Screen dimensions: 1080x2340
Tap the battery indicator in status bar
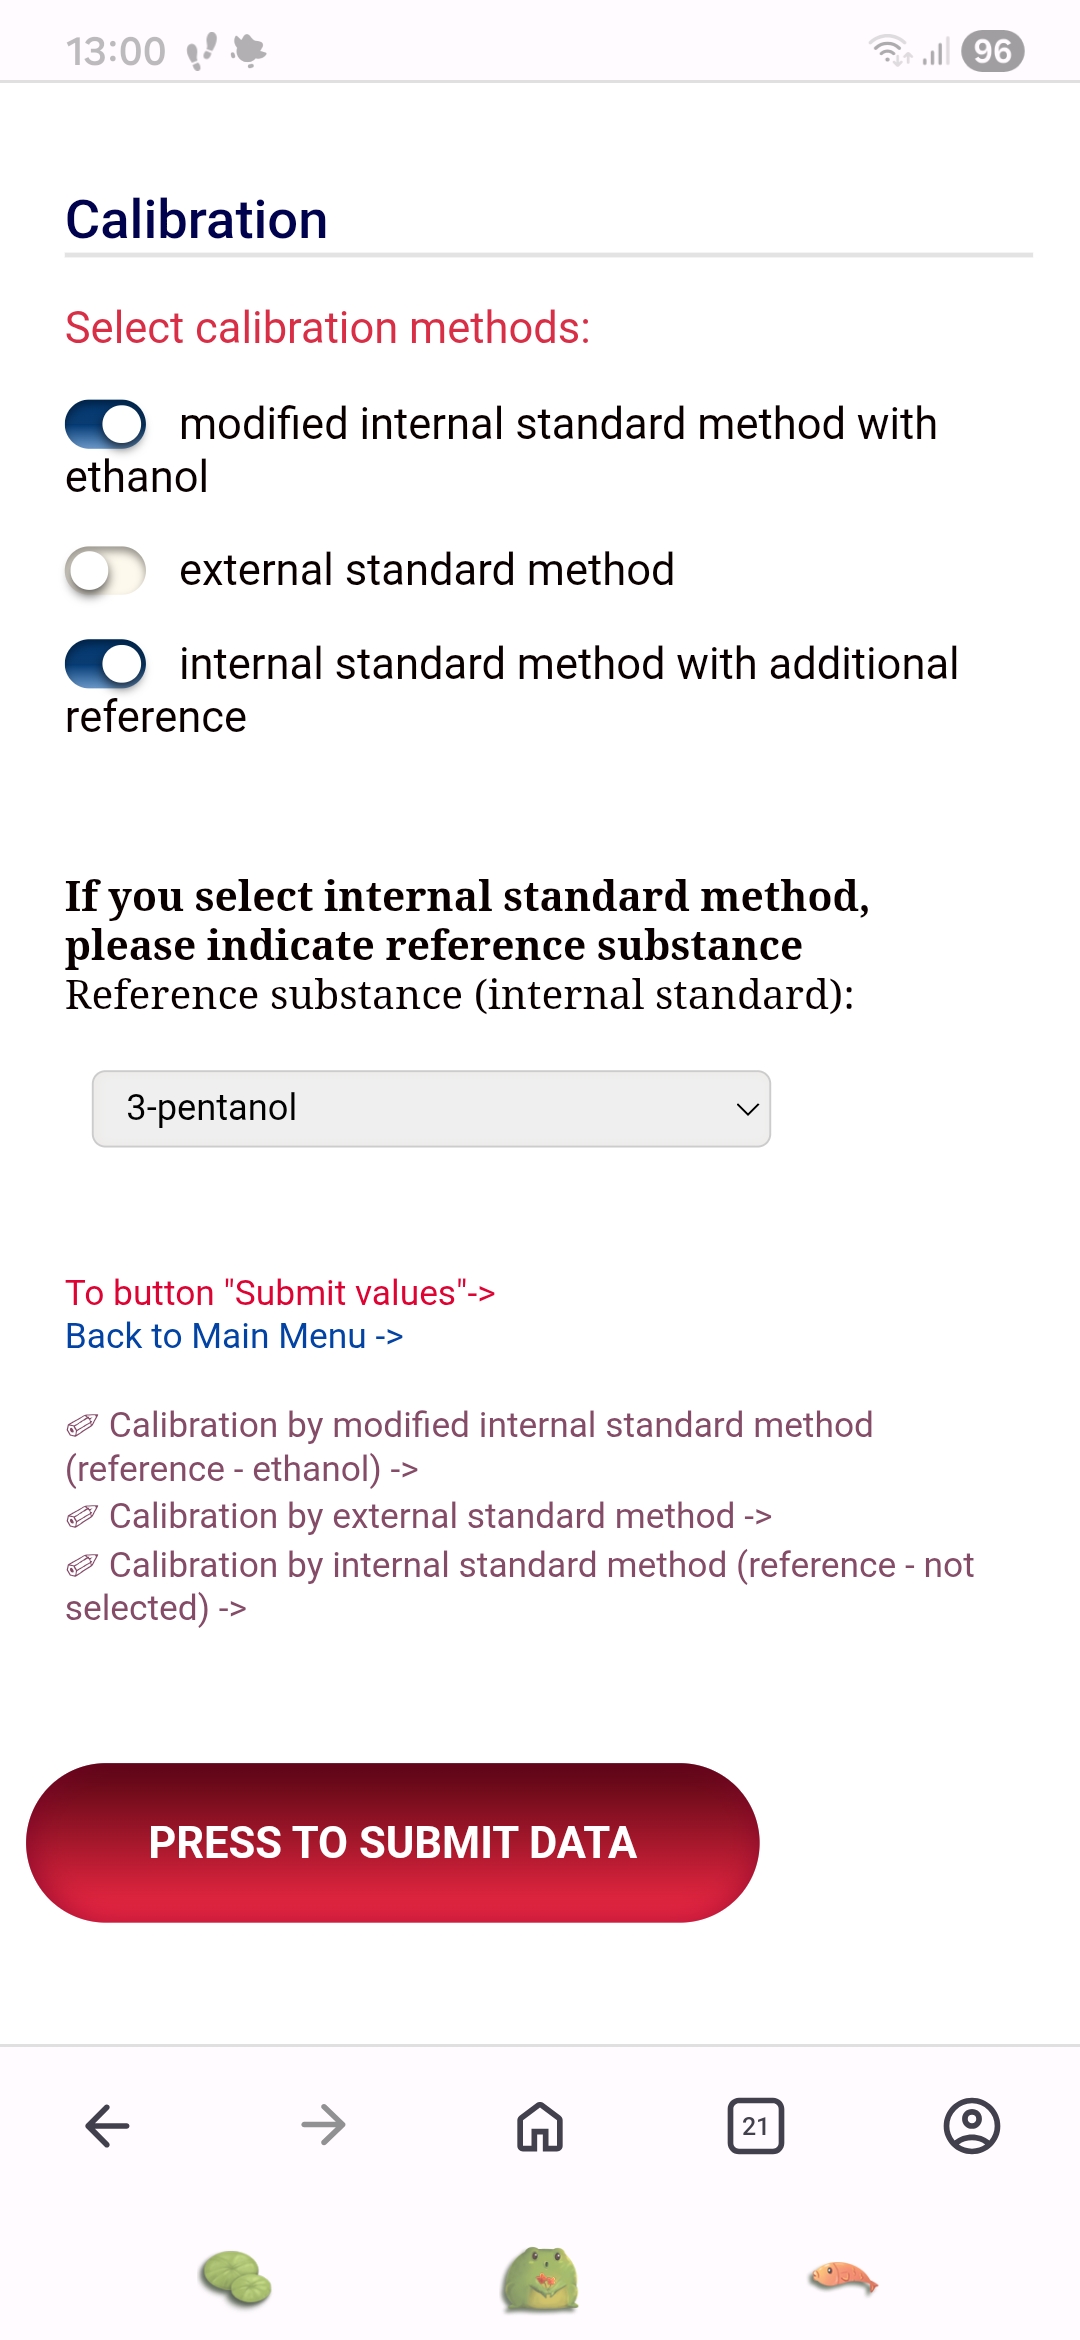(x=992, y=51)
